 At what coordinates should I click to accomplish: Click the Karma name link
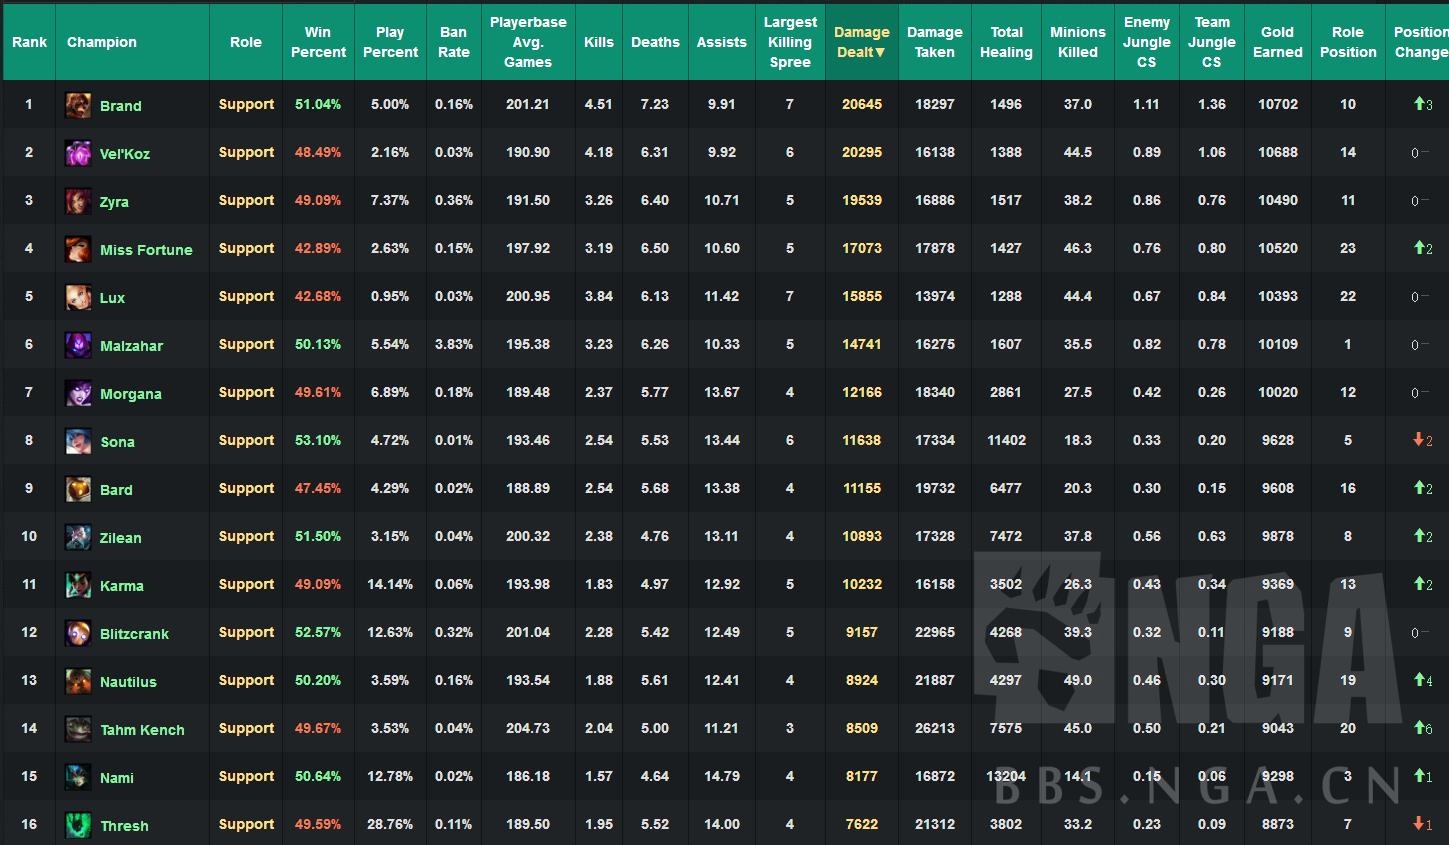tap(121, 586)
